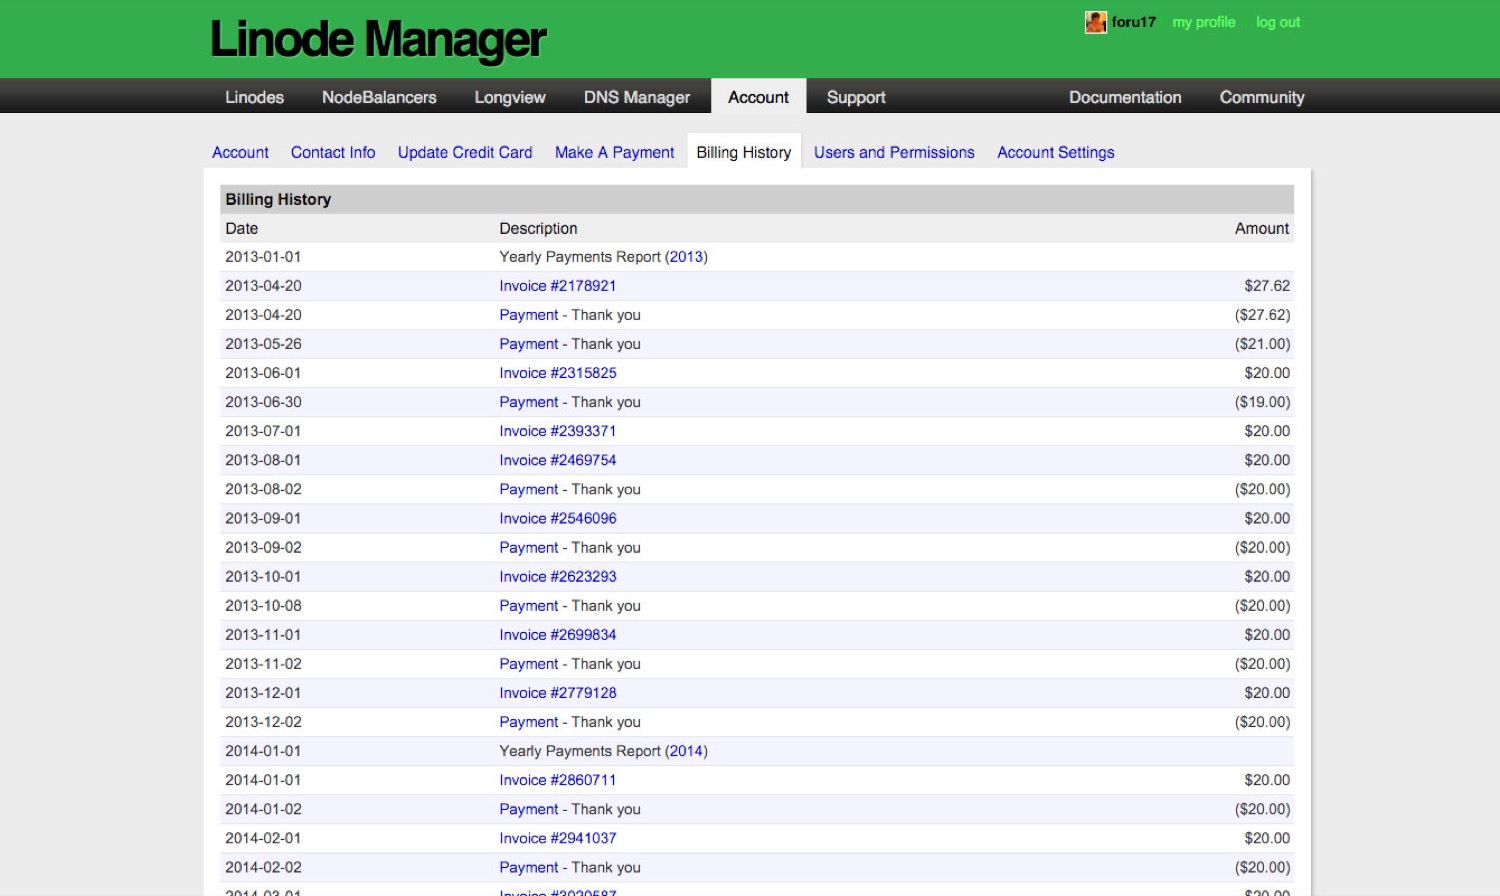This screenshot has width=1500, height=896.
Task: Open Invoice #2178921
Action: (x=557, y=286)
